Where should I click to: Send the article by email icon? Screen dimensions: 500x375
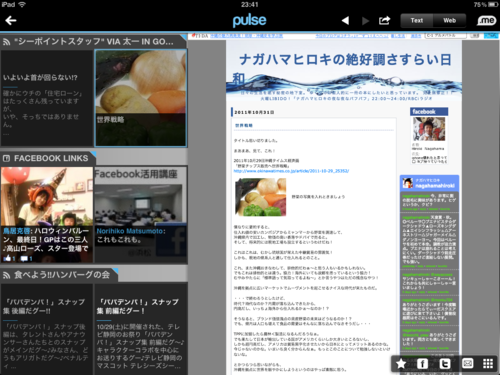pos(467,363)
